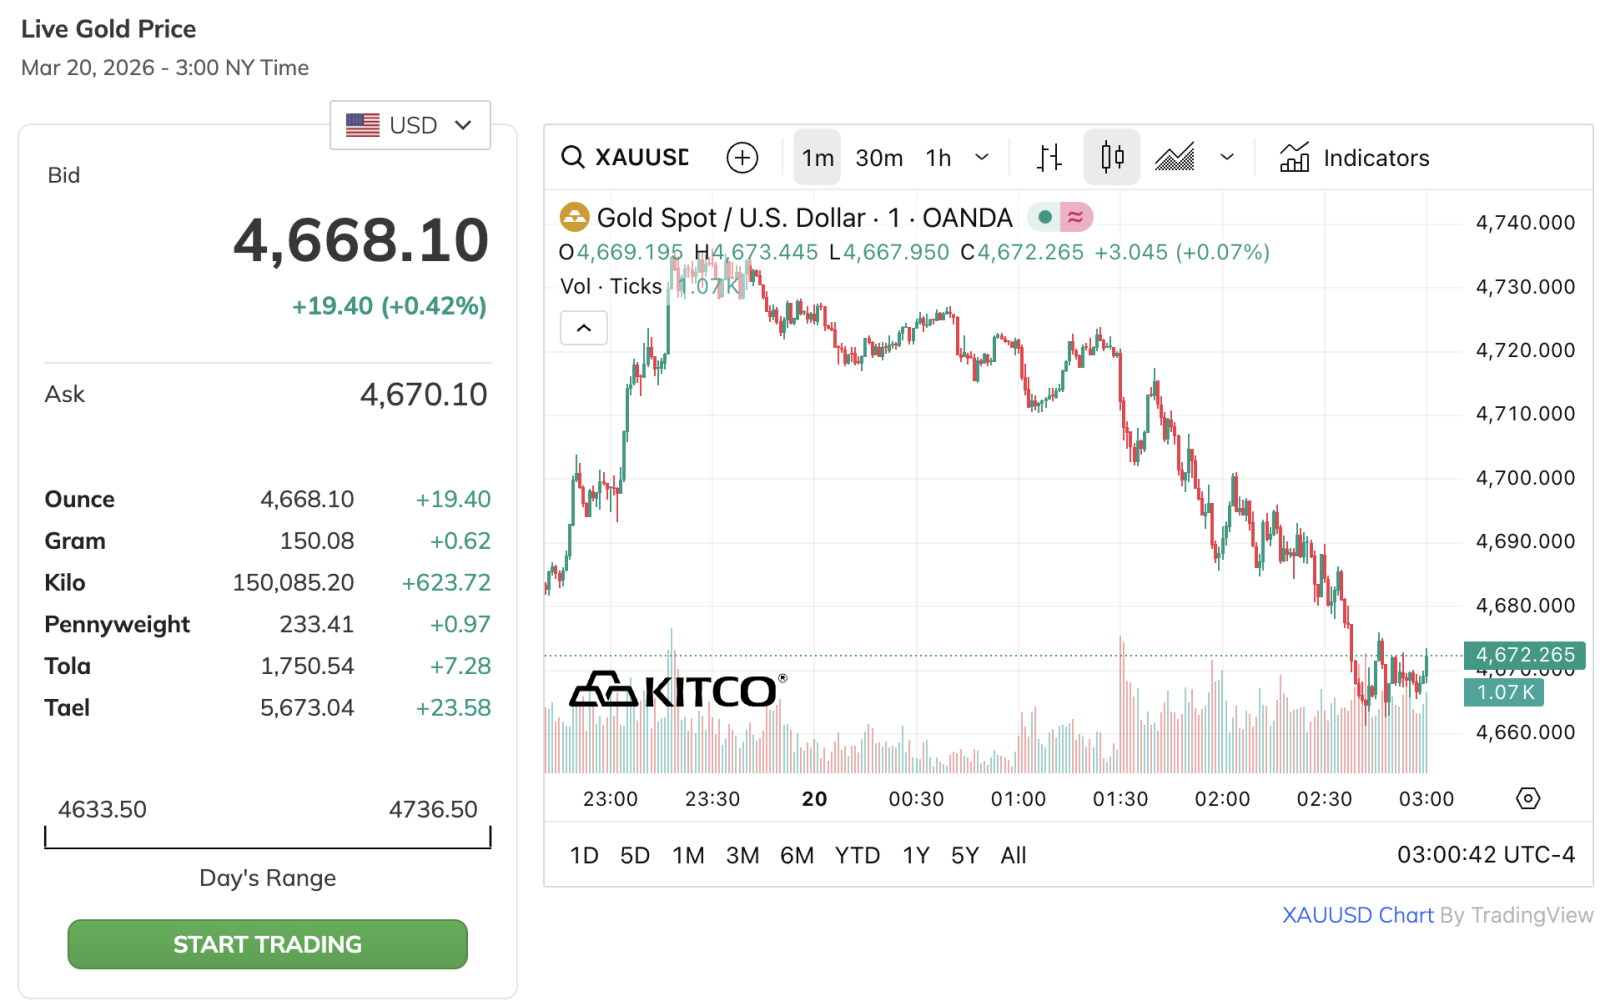Toggle the pink delayed data indicator
This screenshot has height=1001, width=1600.
pyautogui.click(x=1076, y=217)
